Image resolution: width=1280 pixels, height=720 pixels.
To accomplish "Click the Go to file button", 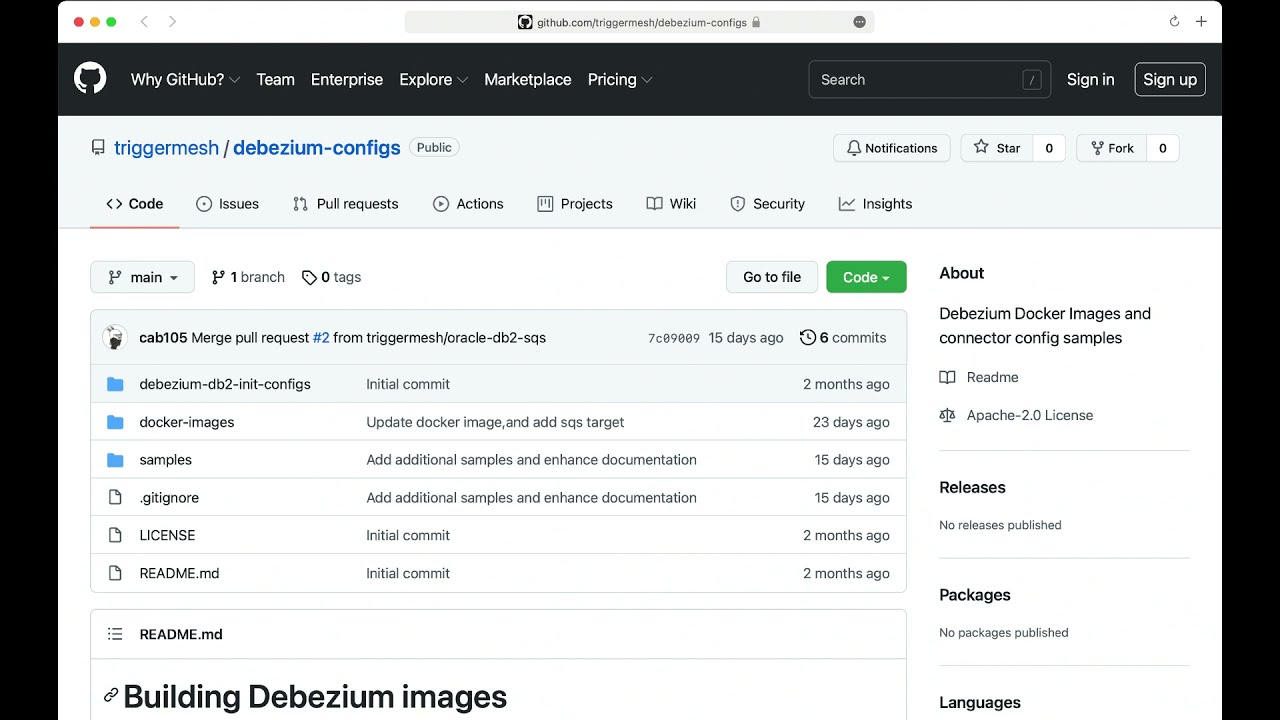I will [772, 277].
